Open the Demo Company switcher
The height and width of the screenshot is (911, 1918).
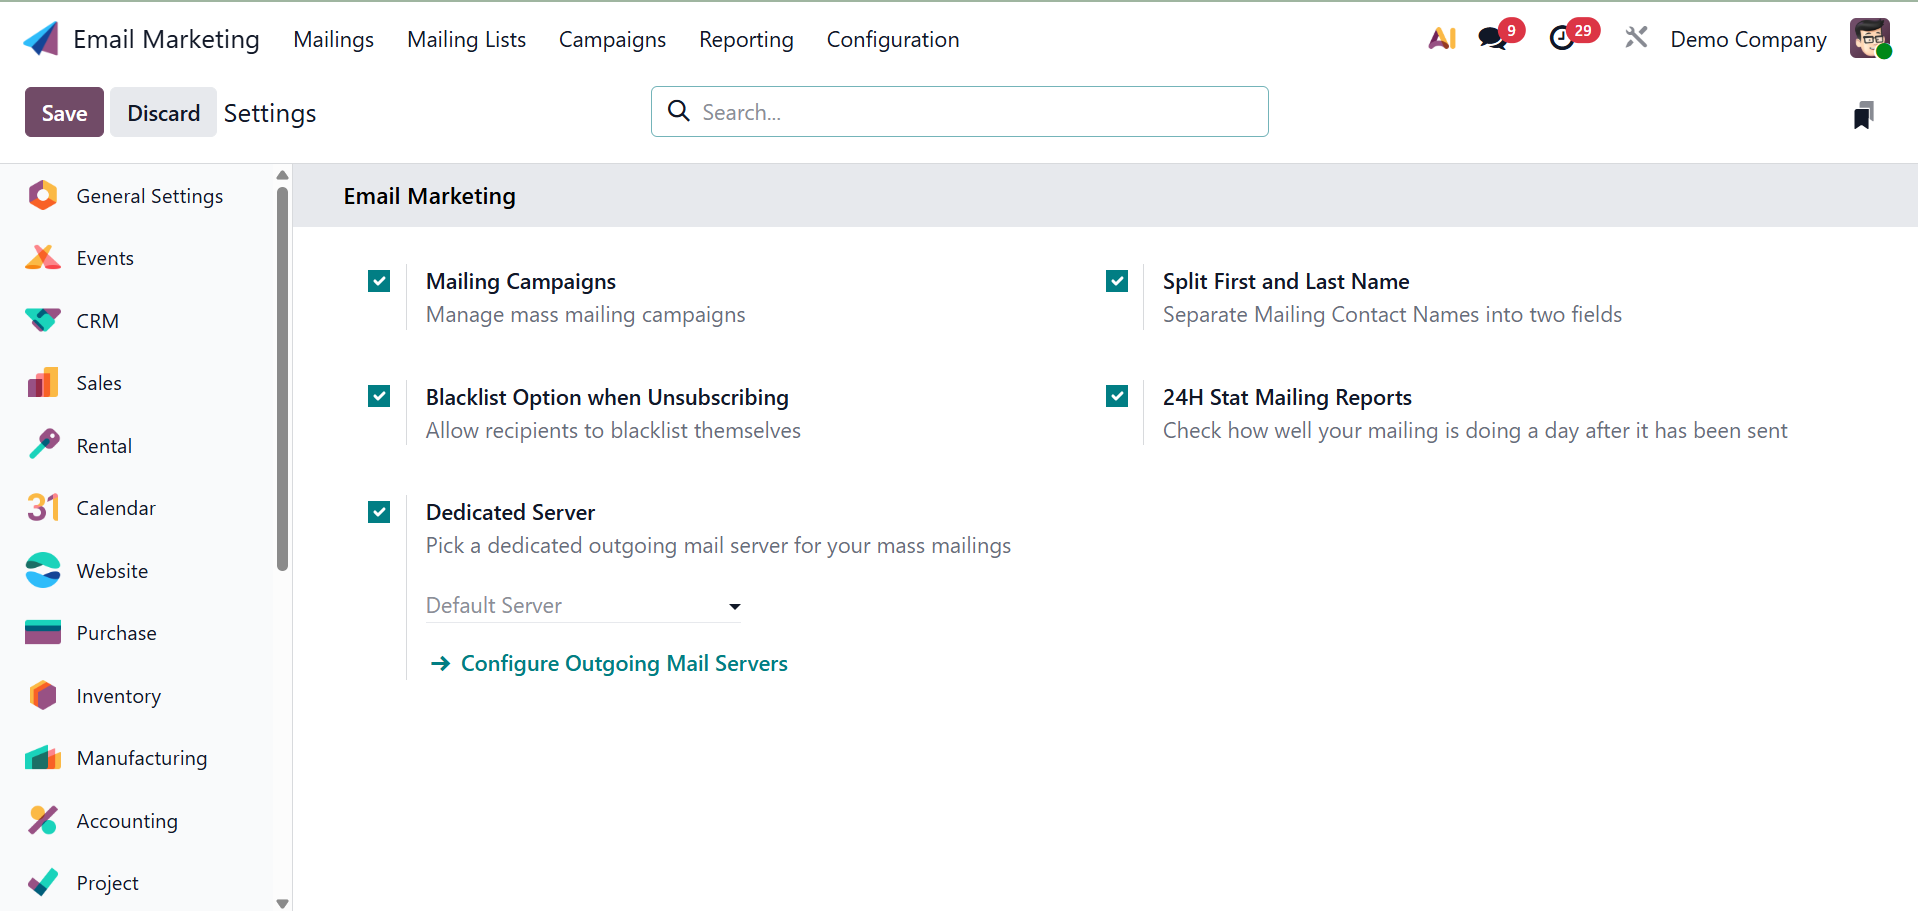pos(1747,39)
